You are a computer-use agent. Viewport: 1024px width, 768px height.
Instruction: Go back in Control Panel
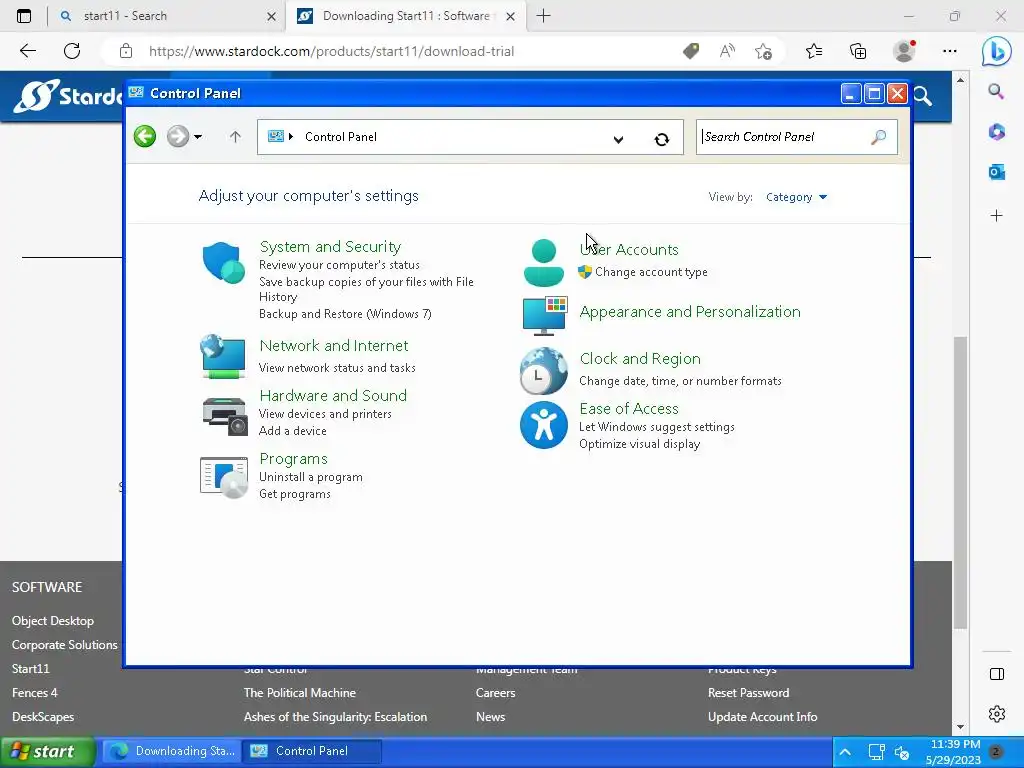pos(145,136)
